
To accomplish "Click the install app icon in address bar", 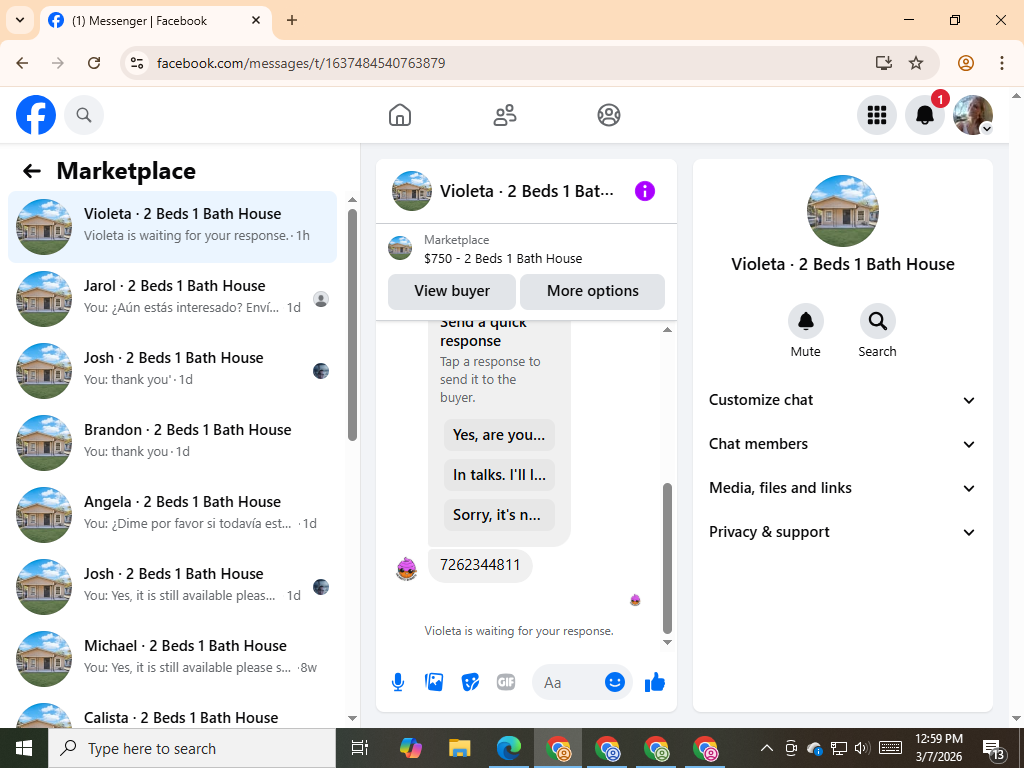I will 884,63.
